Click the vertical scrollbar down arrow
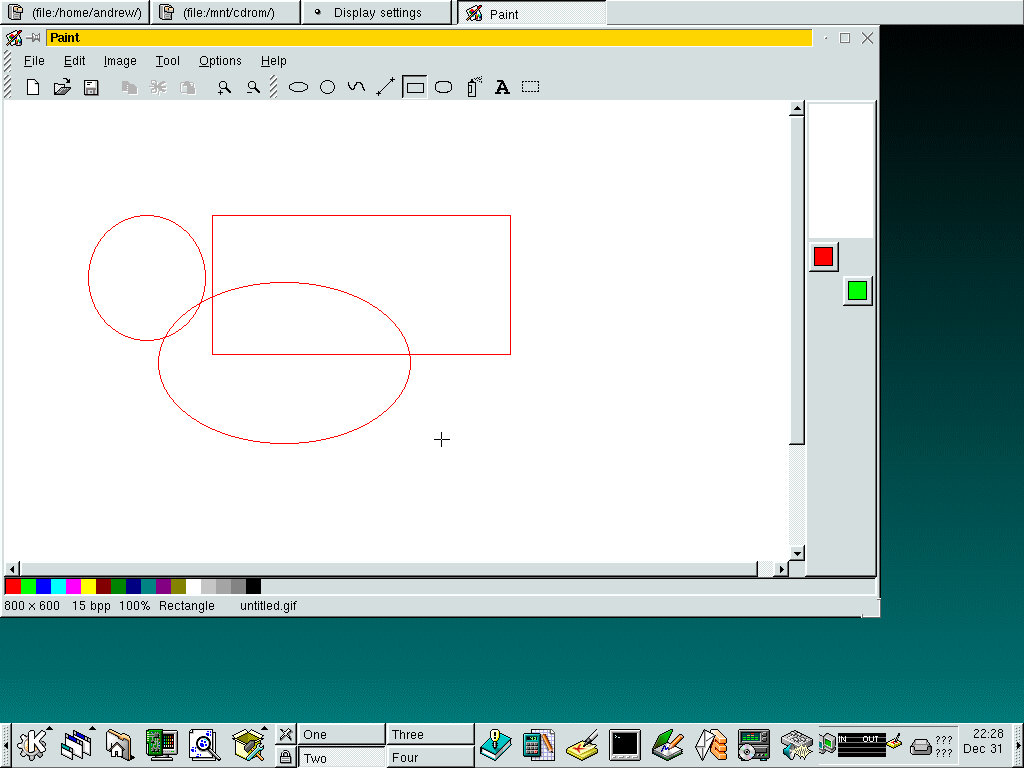This screenshot has height=768, width=1024. (797, 553)
